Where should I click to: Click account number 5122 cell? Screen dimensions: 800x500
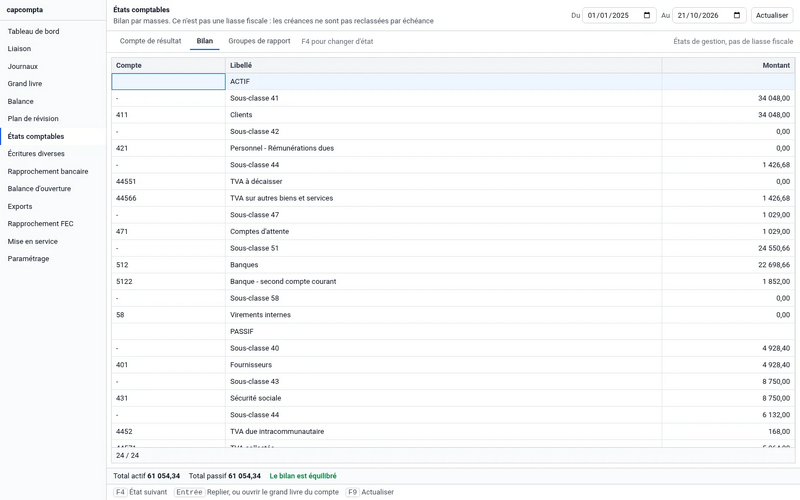pos(168,282)
